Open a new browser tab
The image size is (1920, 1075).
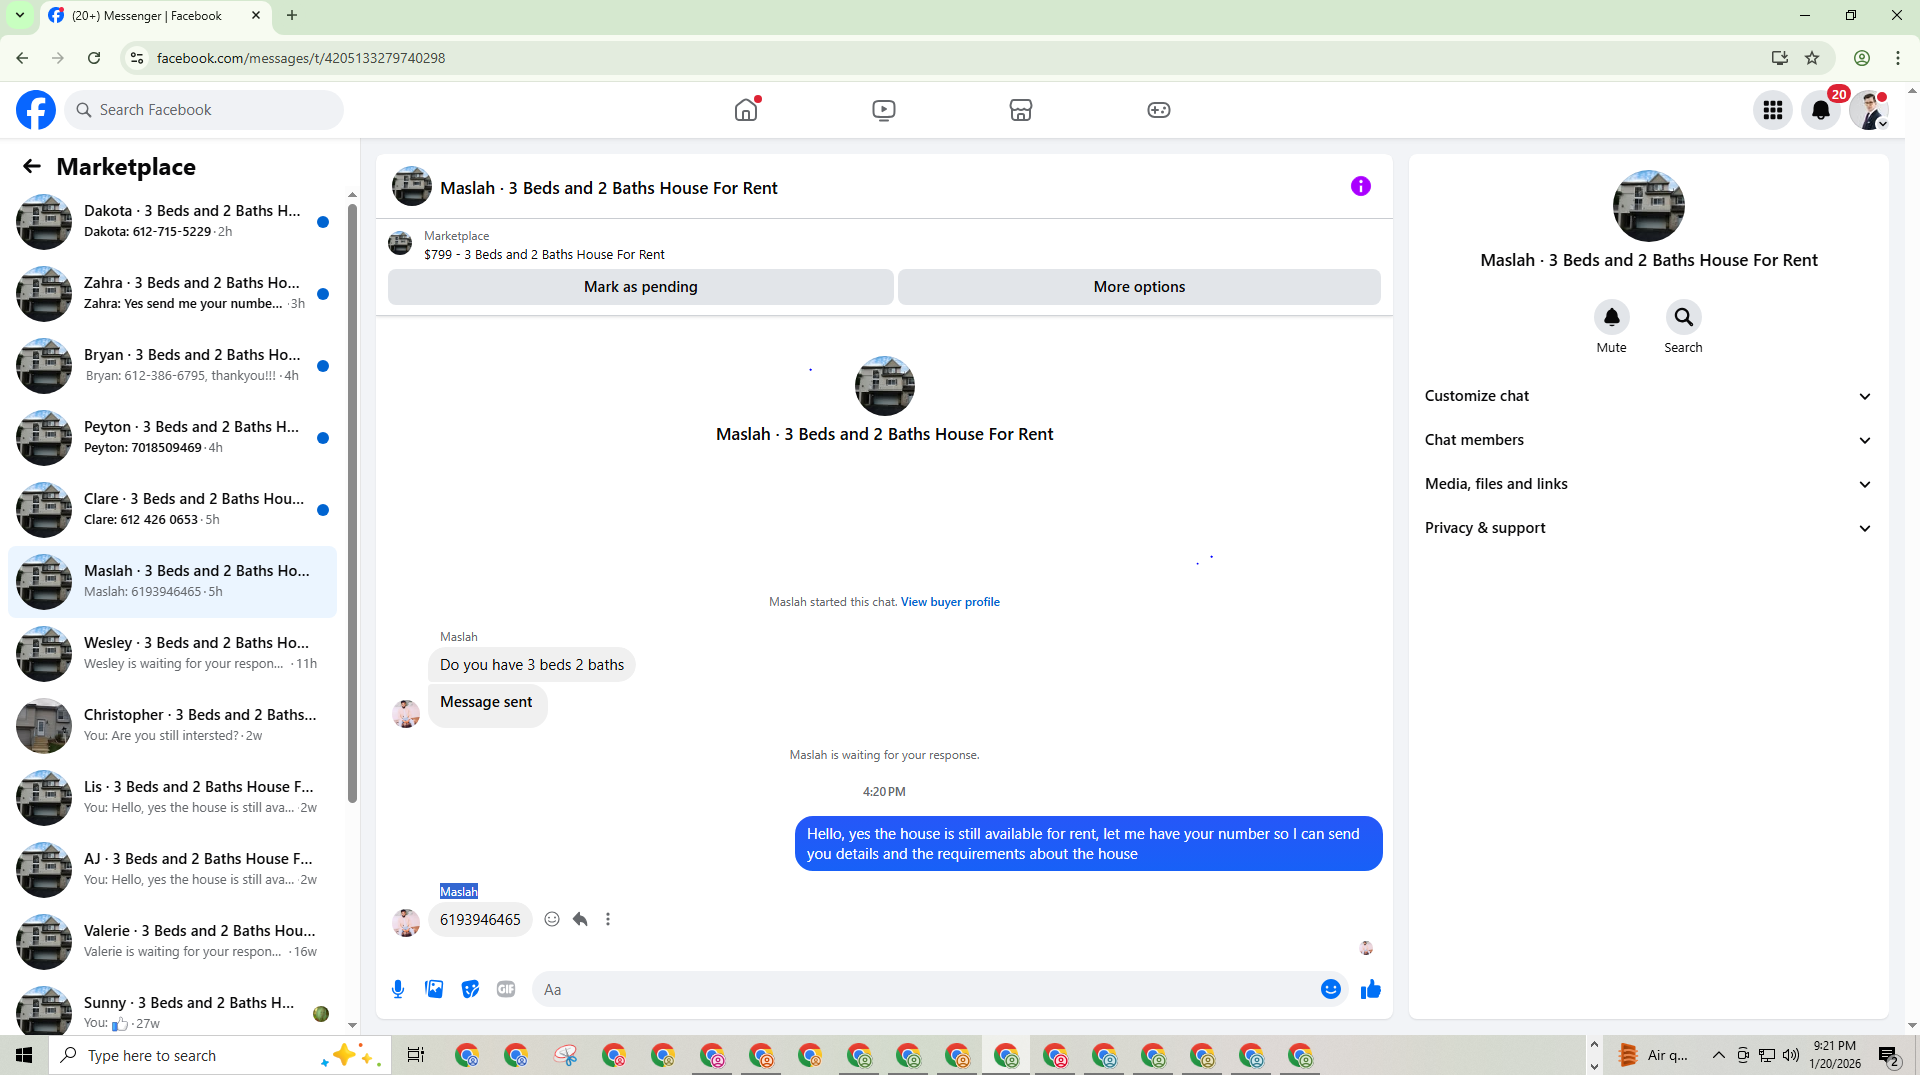coord(292,15)
